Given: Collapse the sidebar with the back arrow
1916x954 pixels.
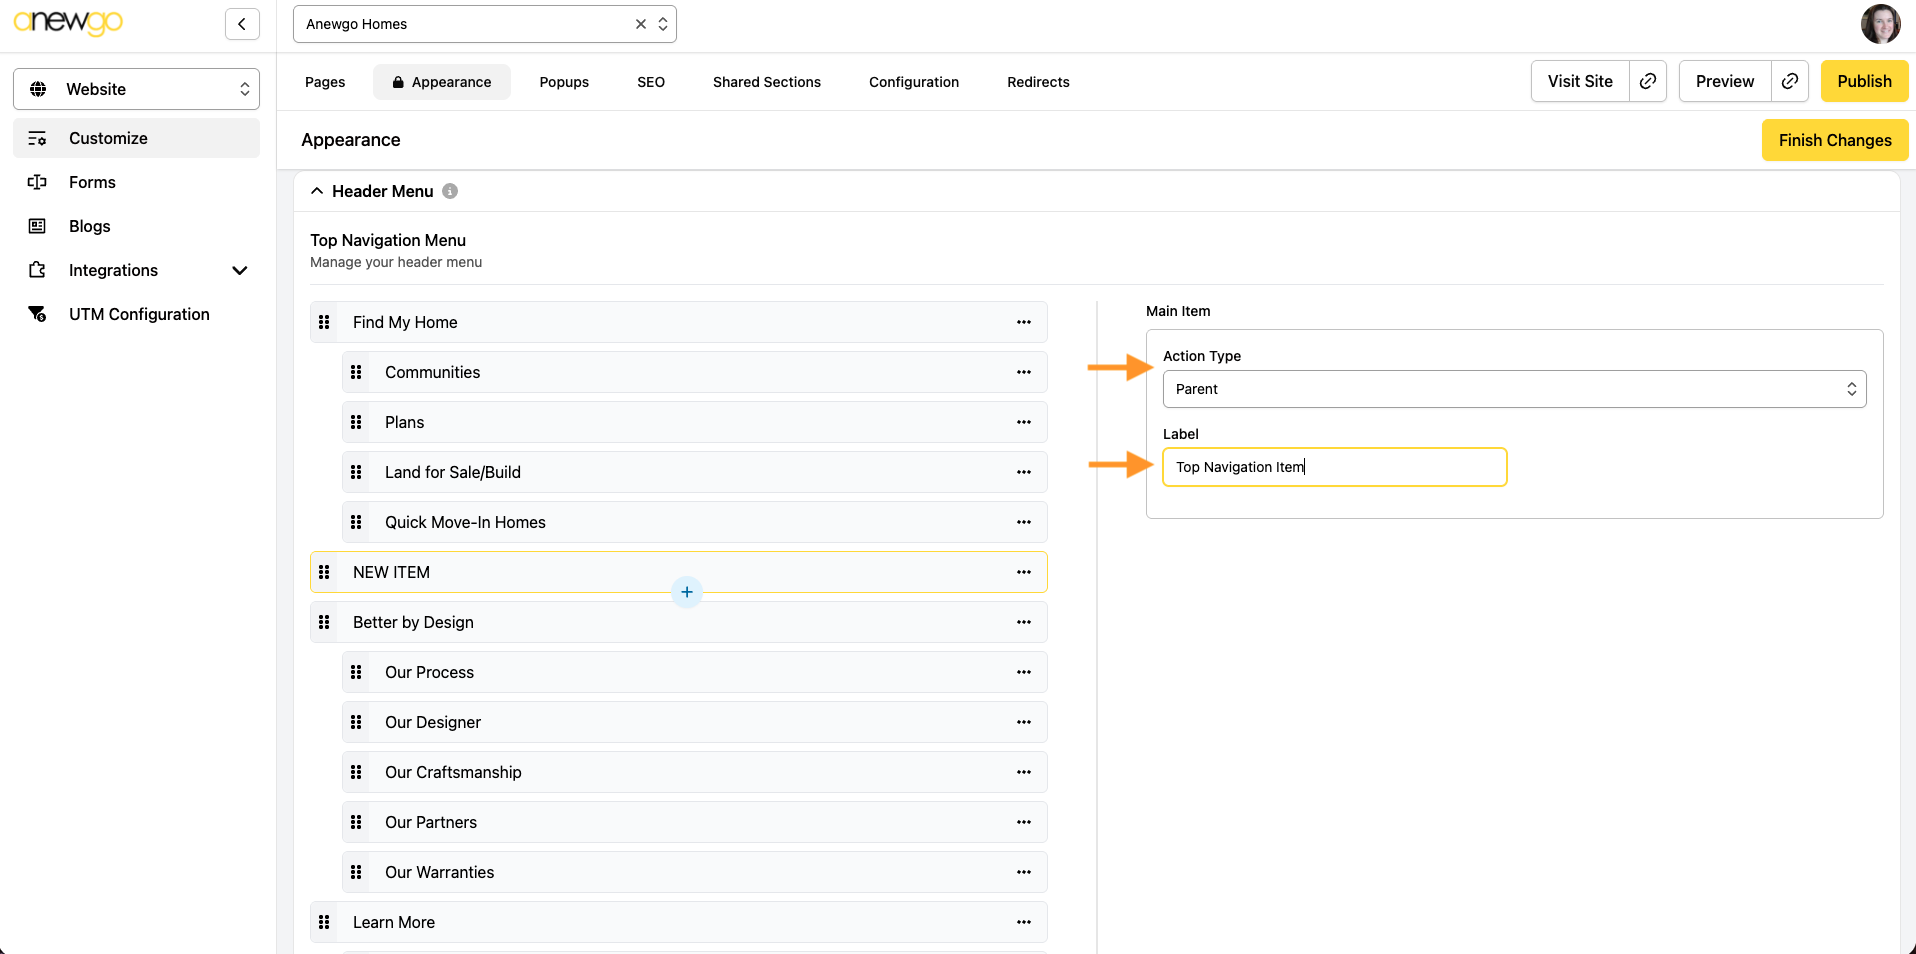Looking at the screenshot, I should 242,24.
